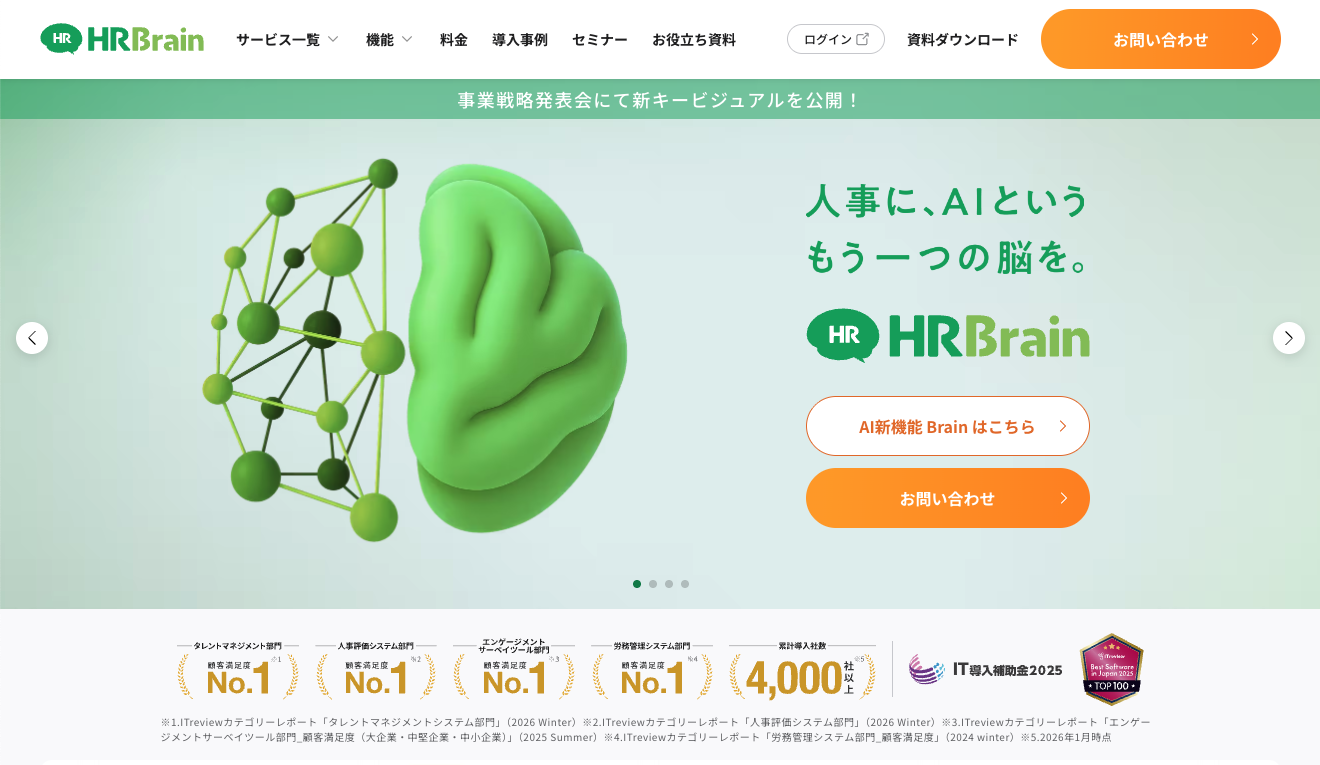Image resolution: width=1320 pixels, height=765 pixels.
Task: Select the second carousel pagination dot
Action: (x=653, y=583)
